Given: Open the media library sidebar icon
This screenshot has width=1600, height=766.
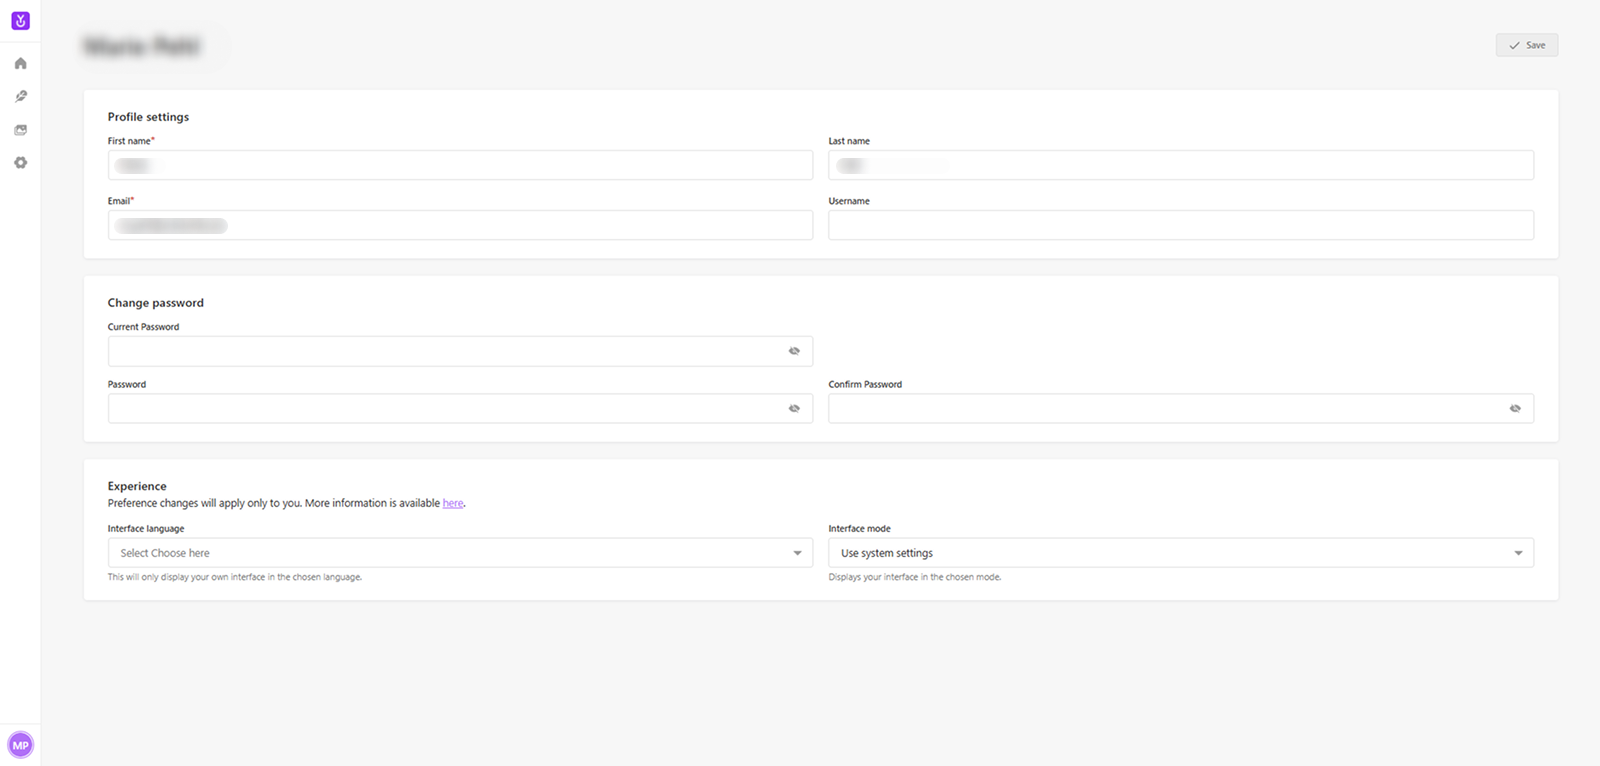Looking at the screenshot, I should pos(20,130).
